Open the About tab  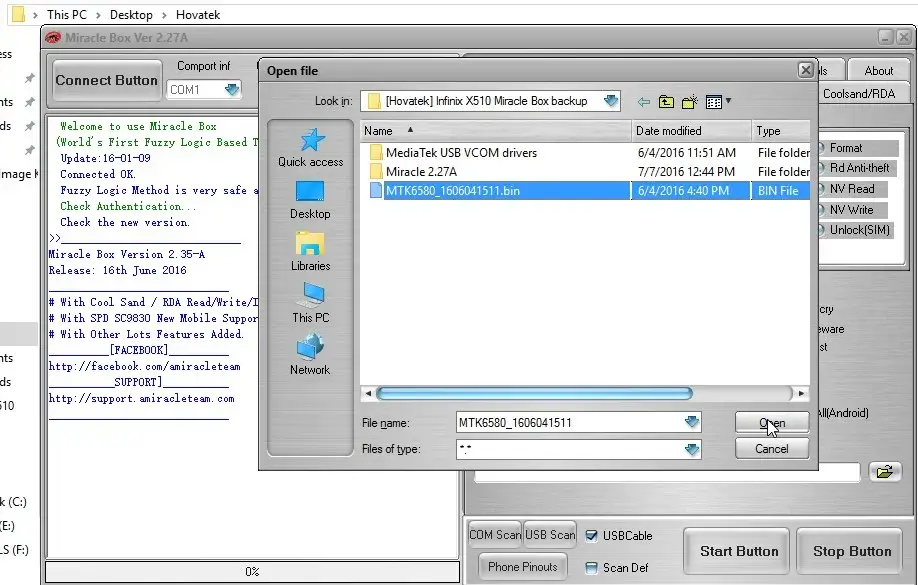click(878, 71)
